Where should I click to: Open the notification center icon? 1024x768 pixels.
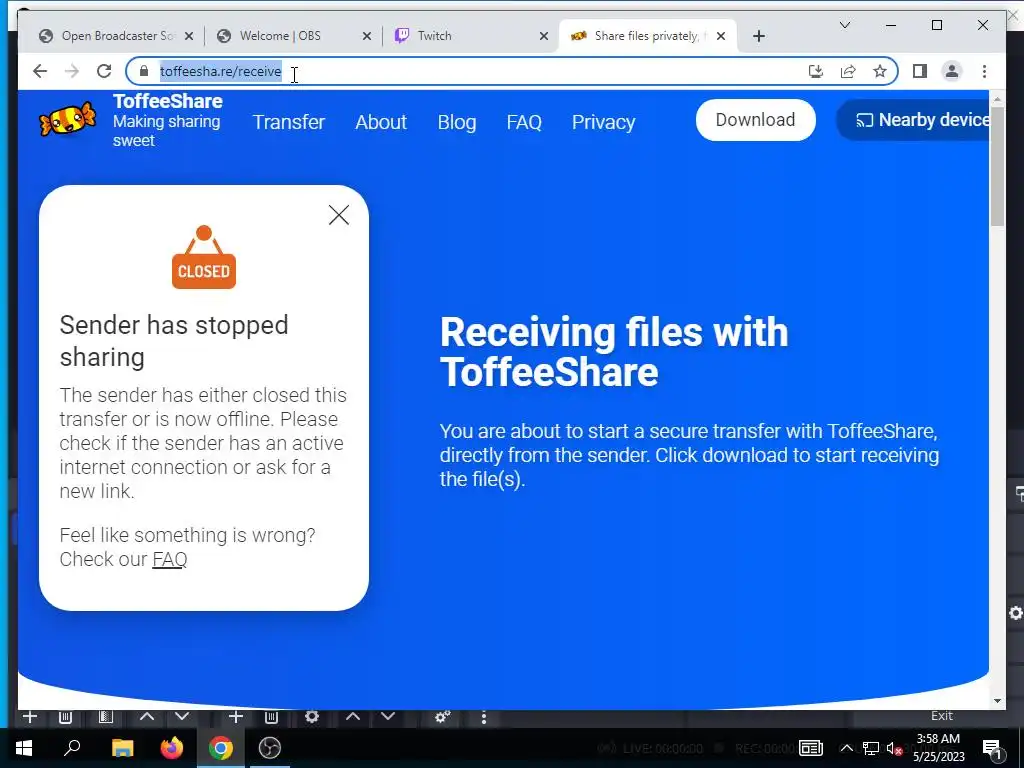992,748
